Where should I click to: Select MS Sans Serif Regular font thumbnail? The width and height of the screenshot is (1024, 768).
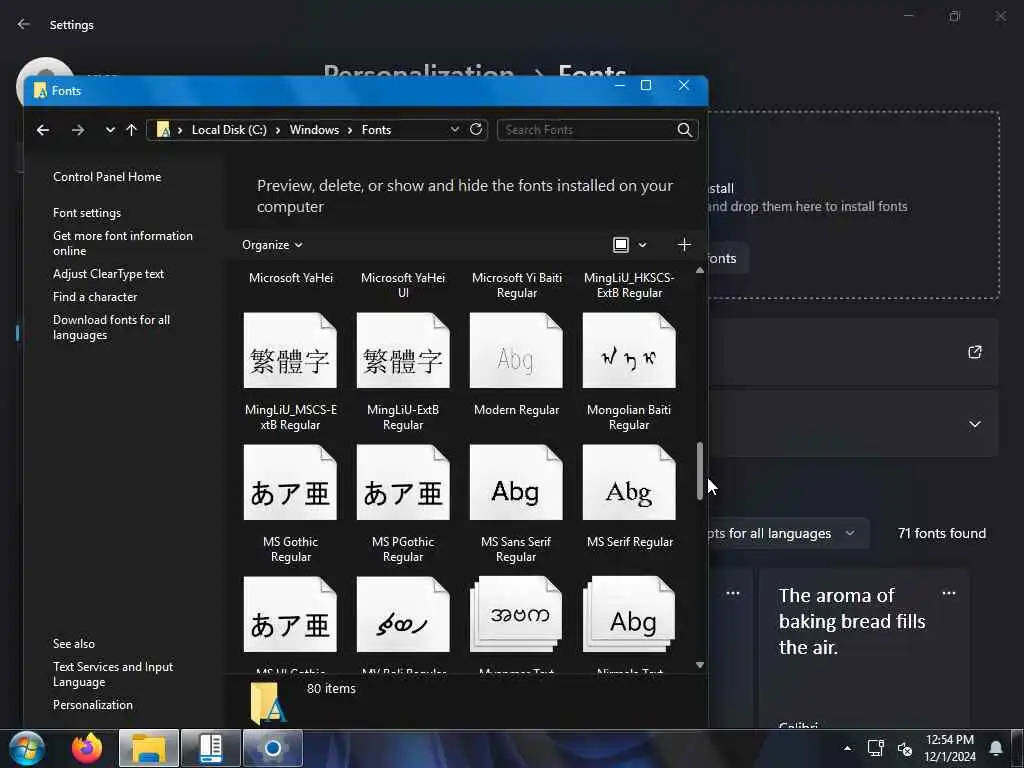(516, 482)
